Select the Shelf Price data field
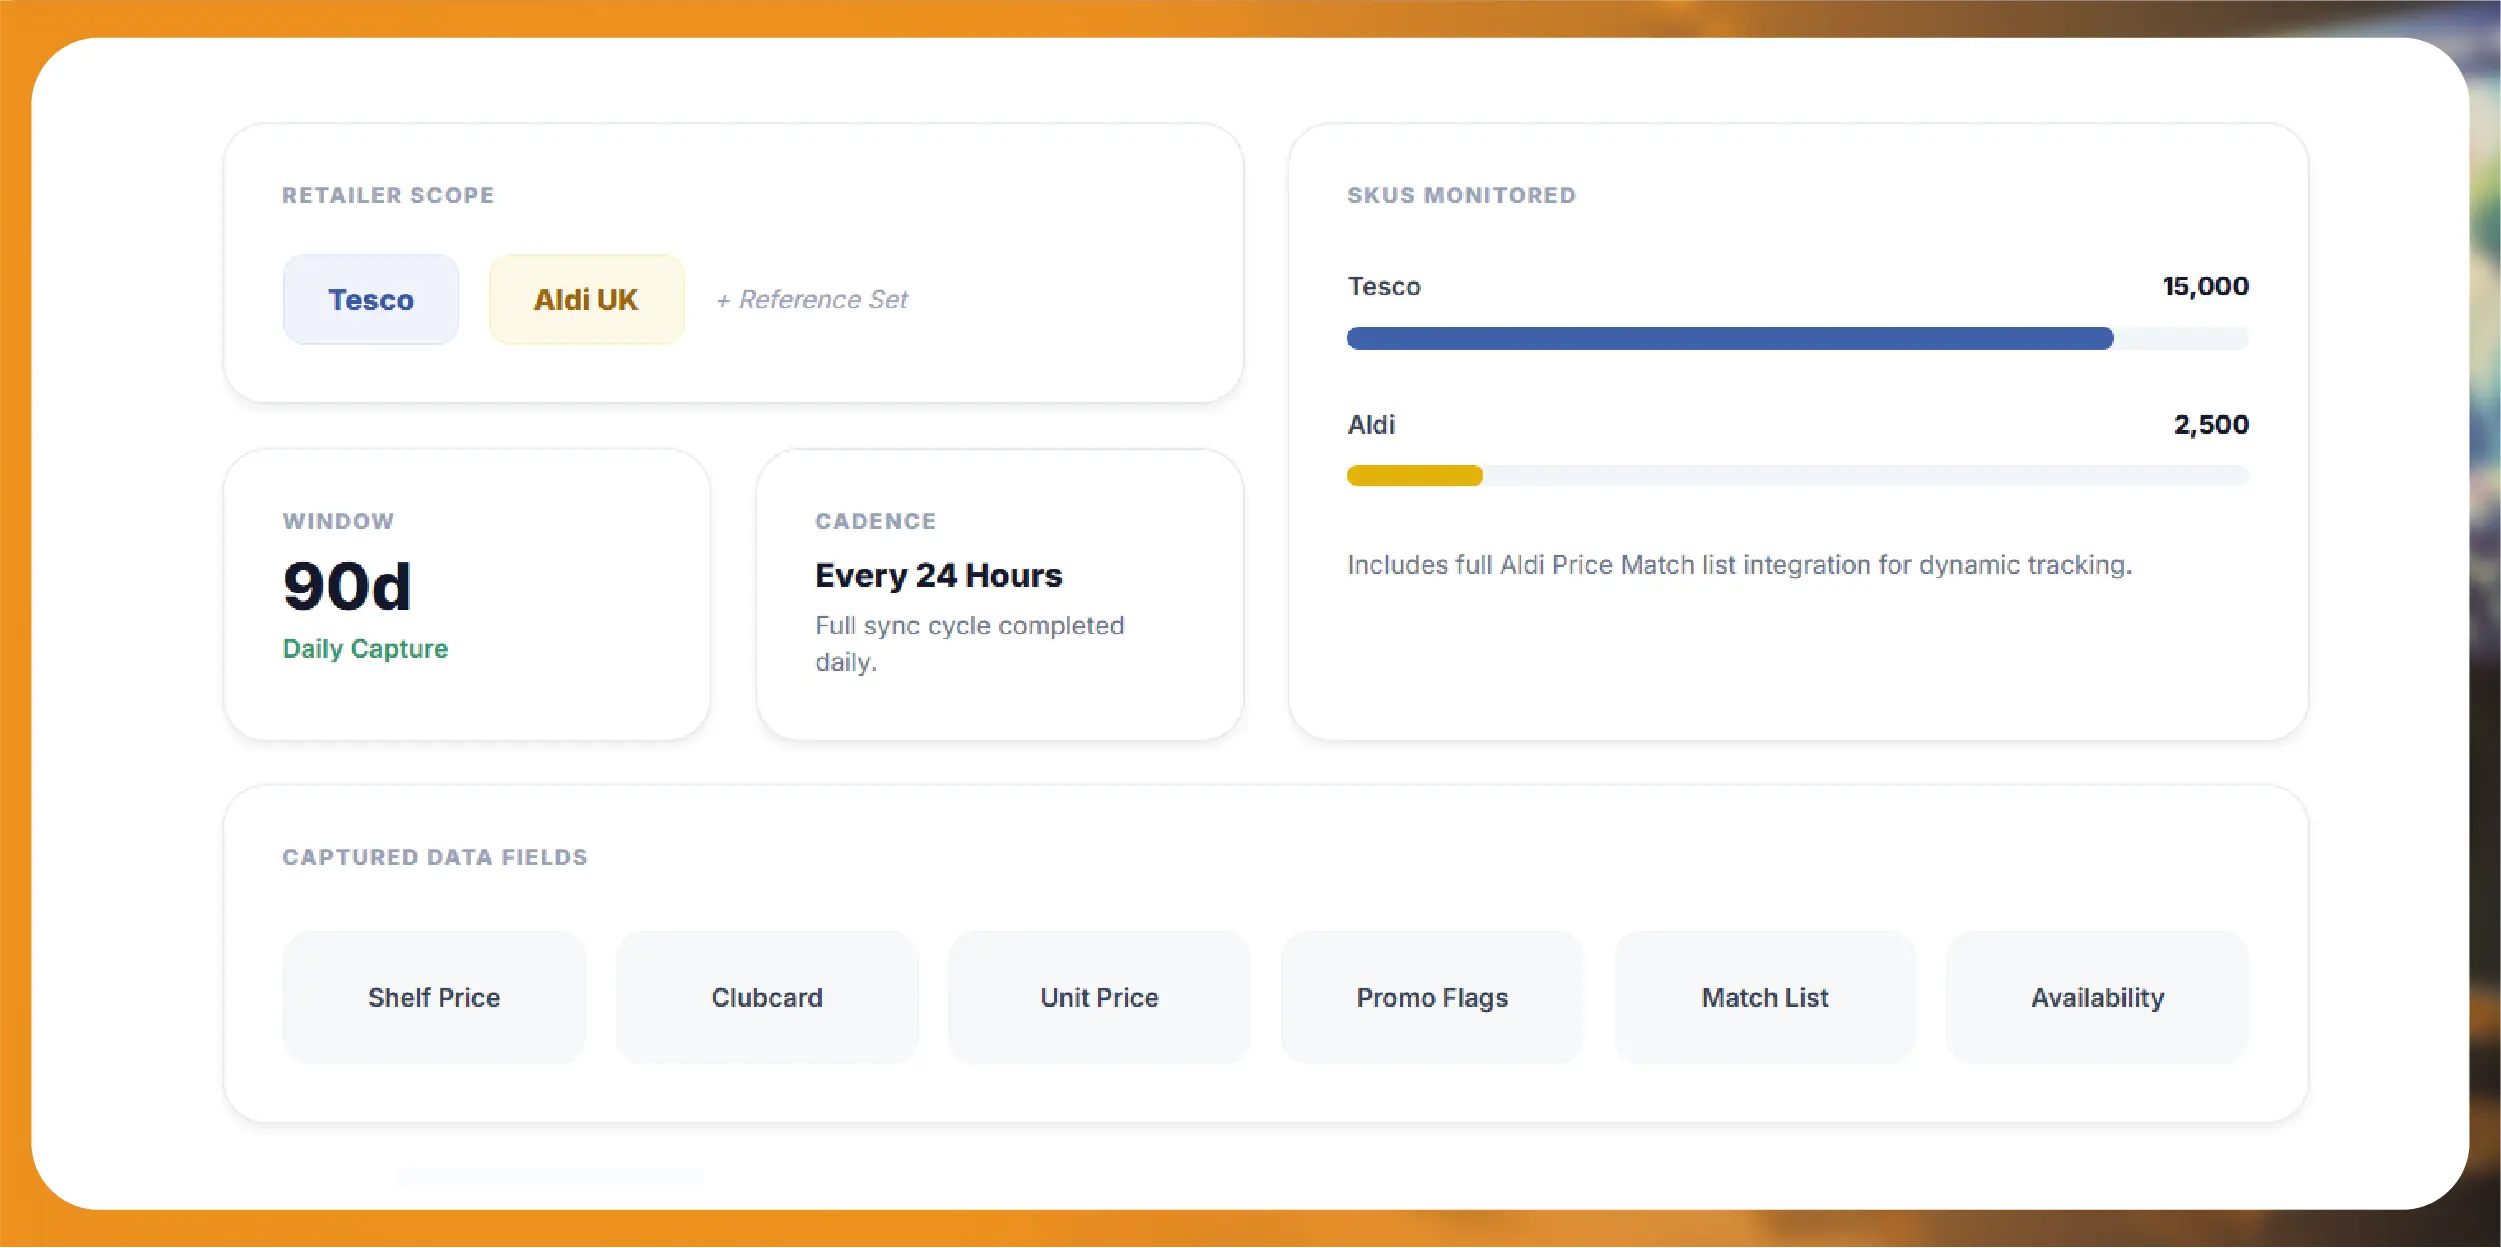Image resolution: width=2501 pixels, height=1248 pixels. (434, 997)
